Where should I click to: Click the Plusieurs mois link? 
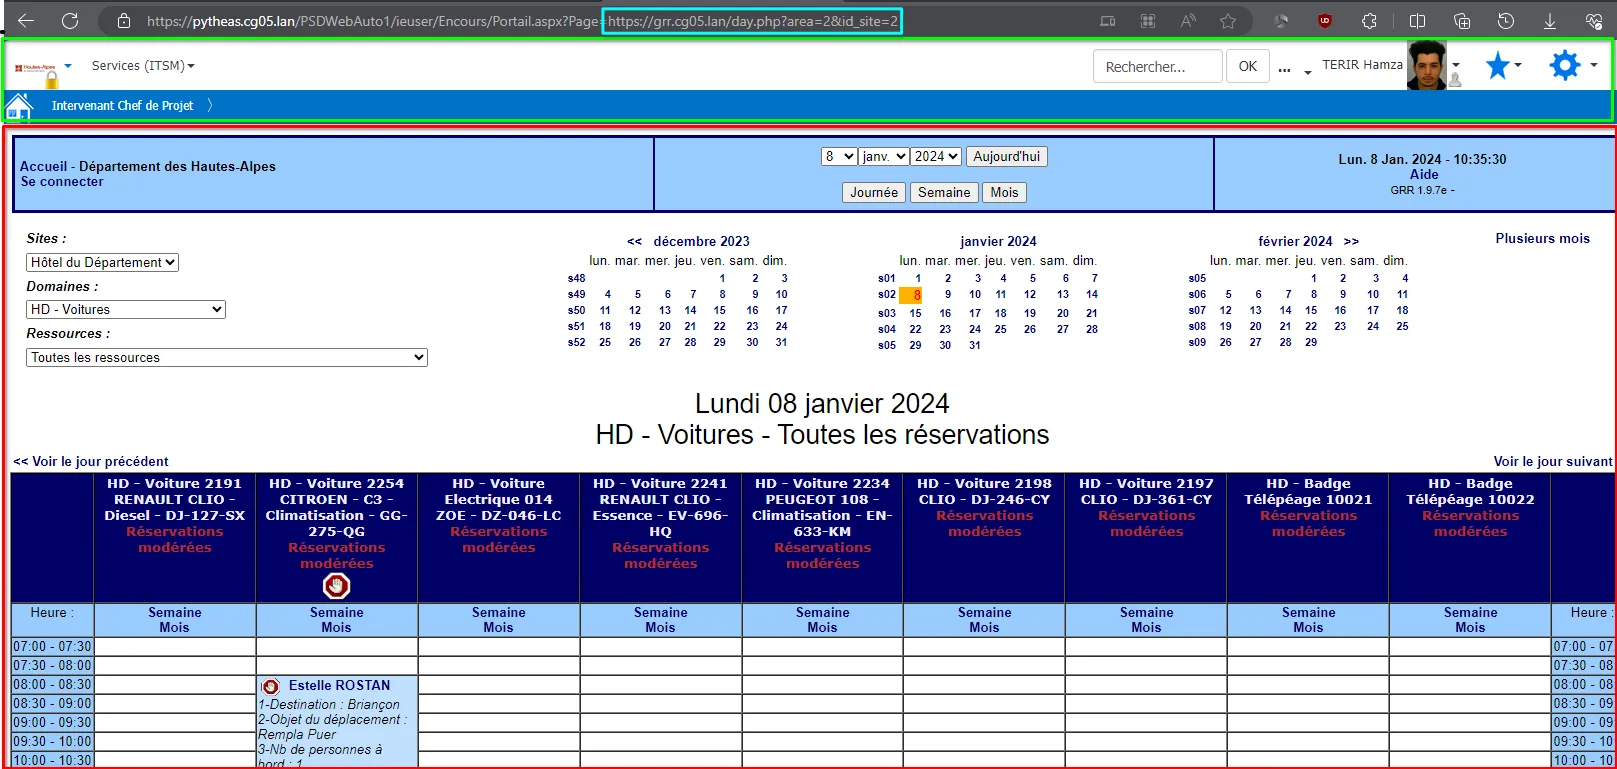click(x=1542, y=239)
